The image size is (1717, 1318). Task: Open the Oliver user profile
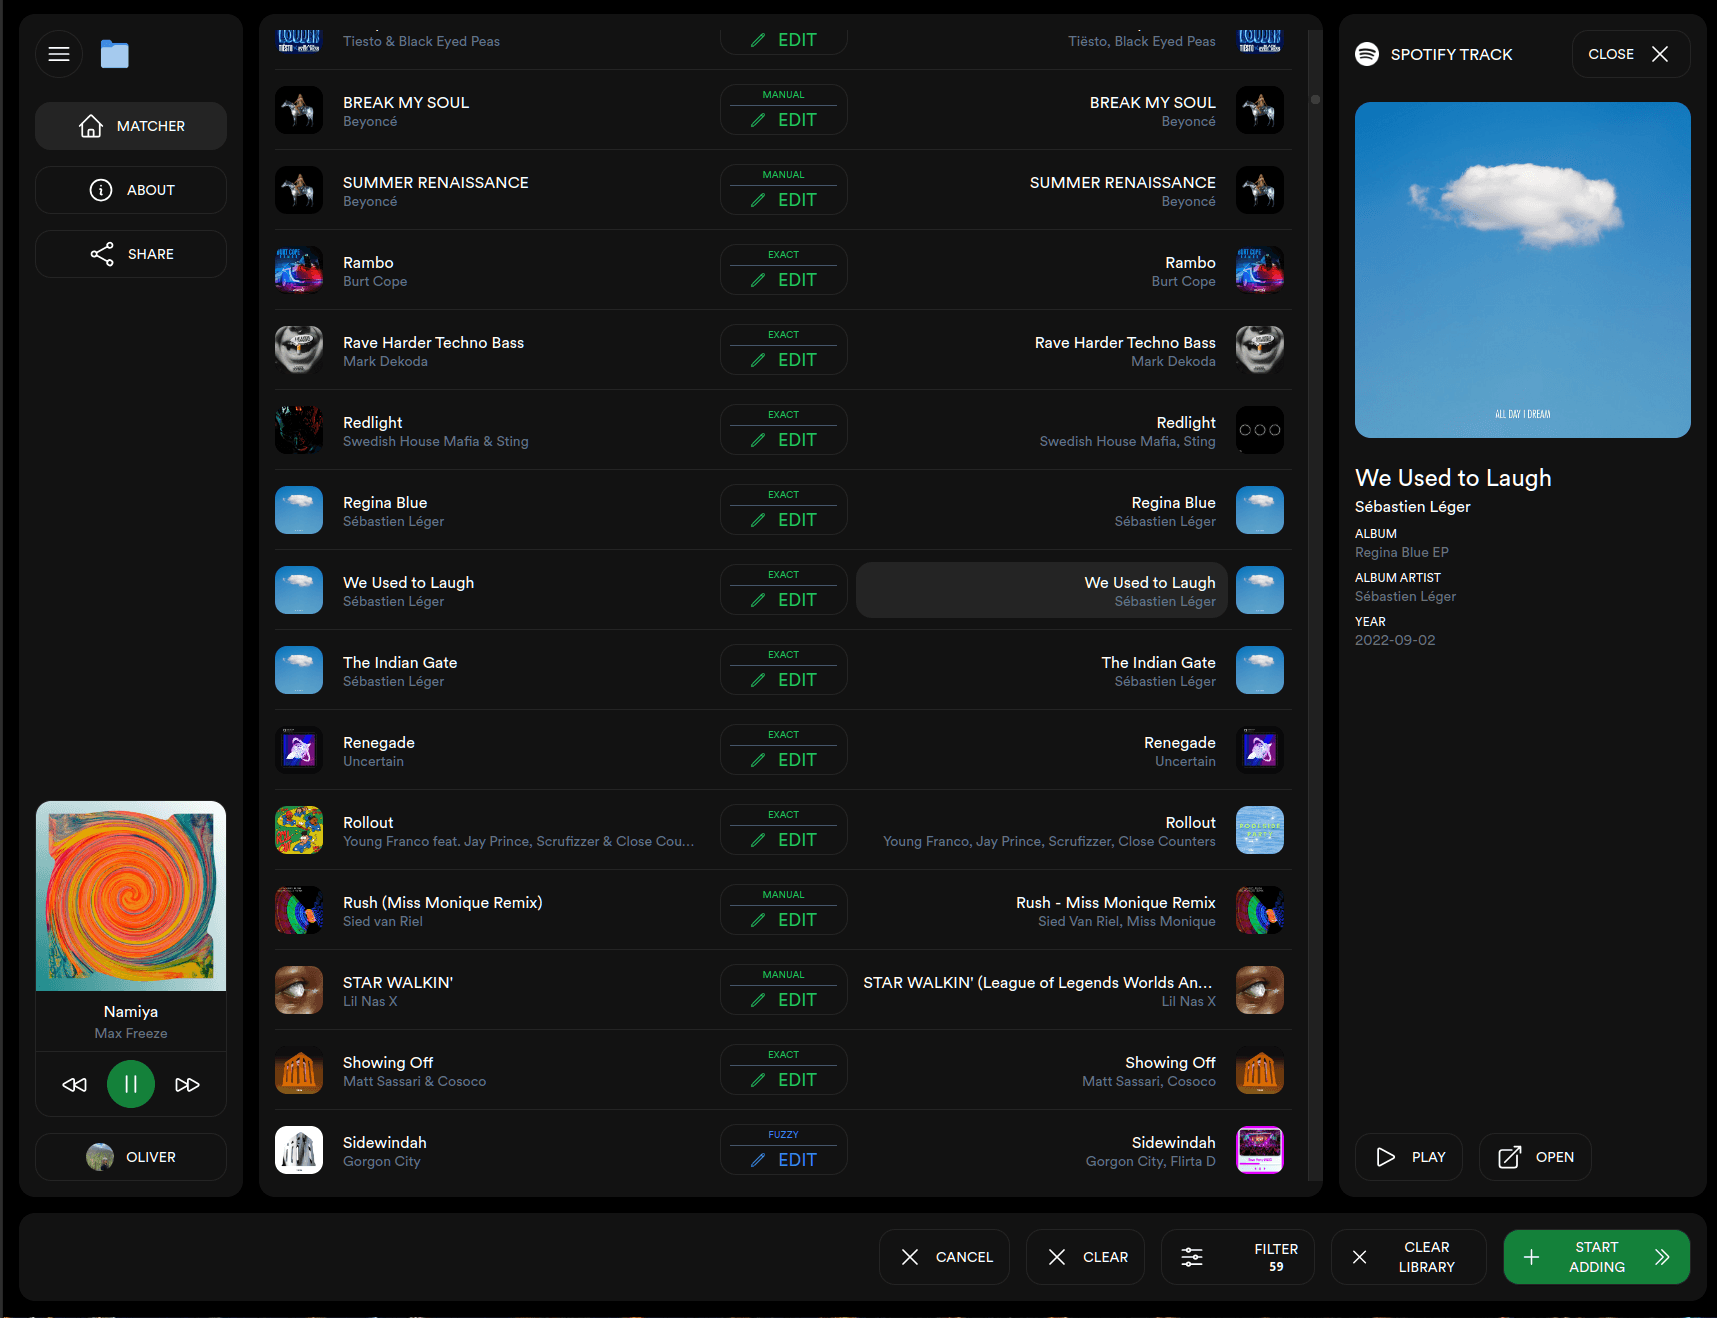(131, 1157)
